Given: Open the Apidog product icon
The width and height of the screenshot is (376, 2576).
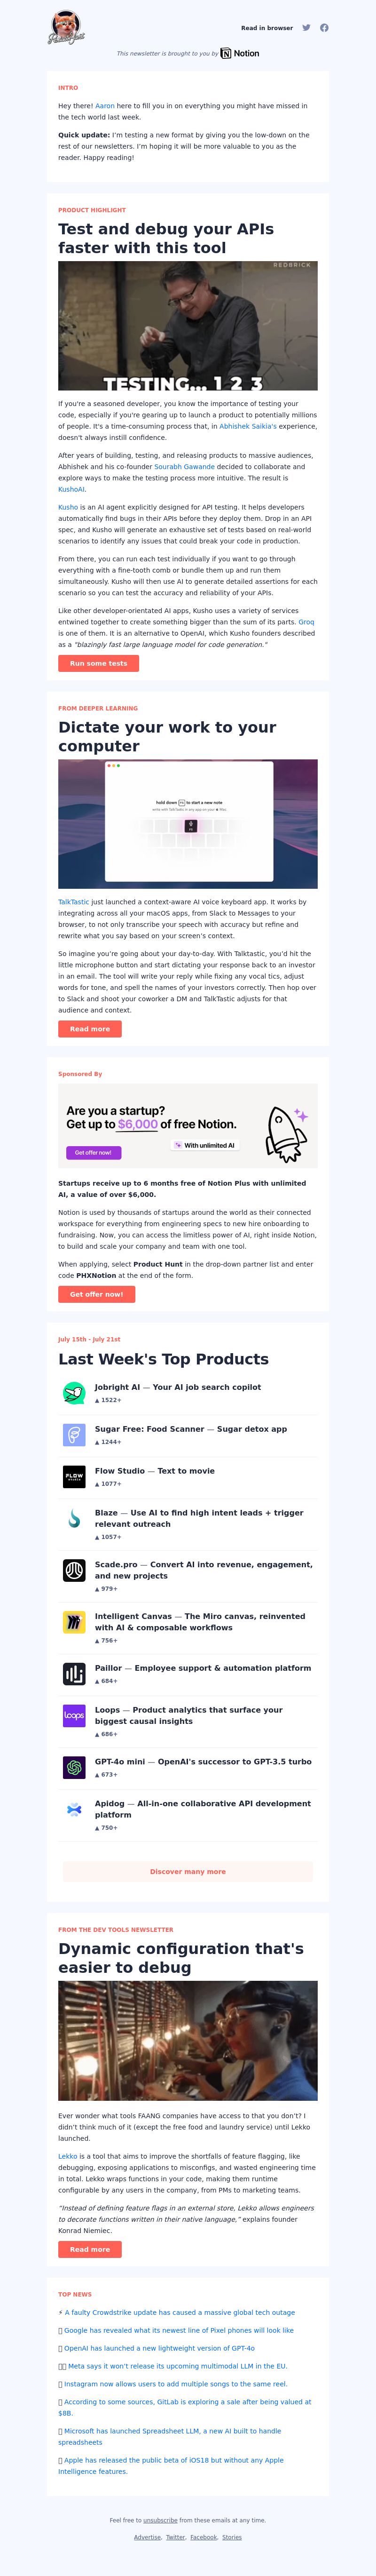Looking at the screenshot, I should point(74,1809).
